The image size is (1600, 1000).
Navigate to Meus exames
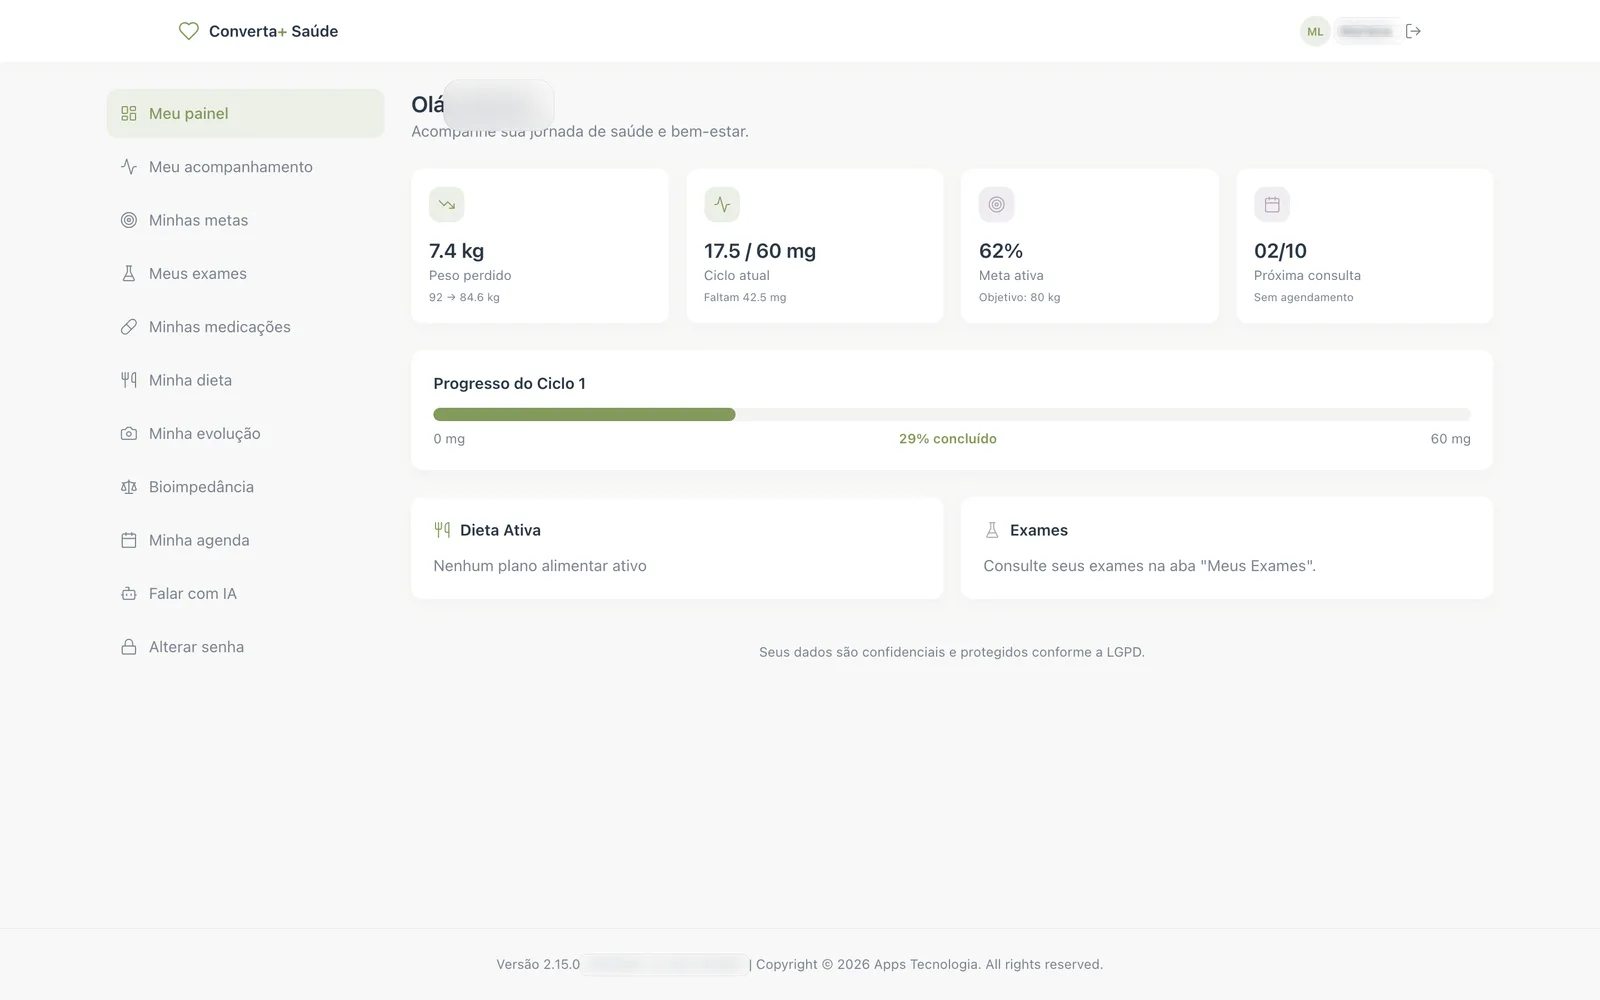[x=246, y=273]
